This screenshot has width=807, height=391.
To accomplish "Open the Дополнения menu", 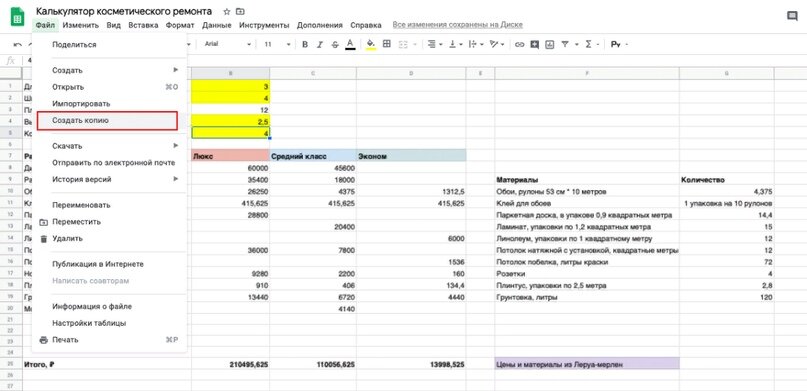I will [x=320, y=25].
